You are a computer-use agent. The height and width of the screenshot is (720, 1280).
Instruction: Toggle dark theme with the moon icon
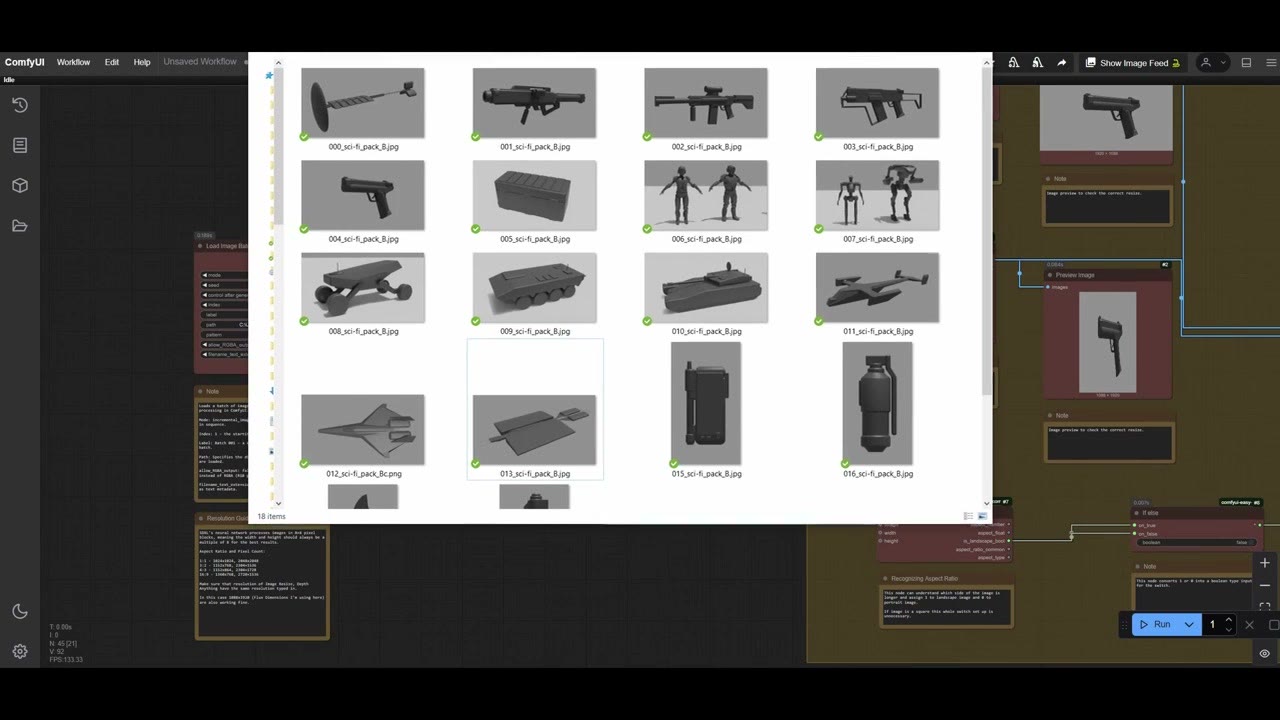(20, 611)
